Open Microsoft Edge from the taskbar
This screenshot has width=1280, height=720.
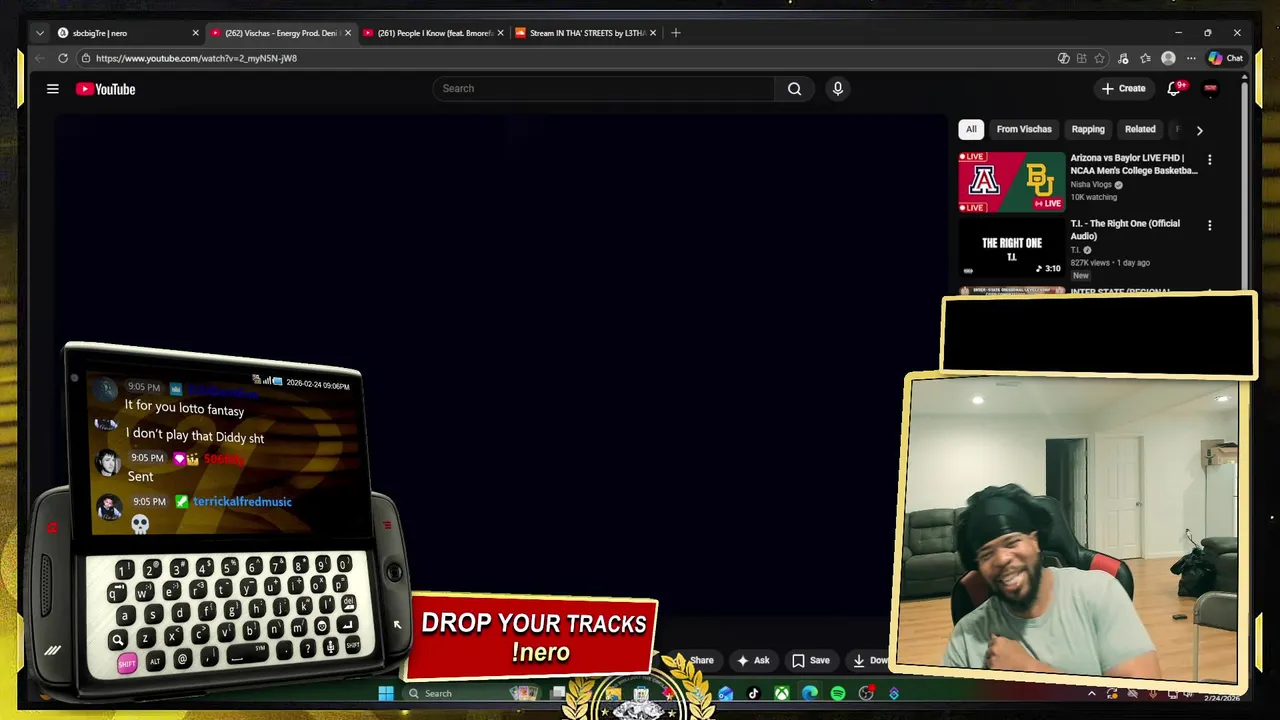810,693
